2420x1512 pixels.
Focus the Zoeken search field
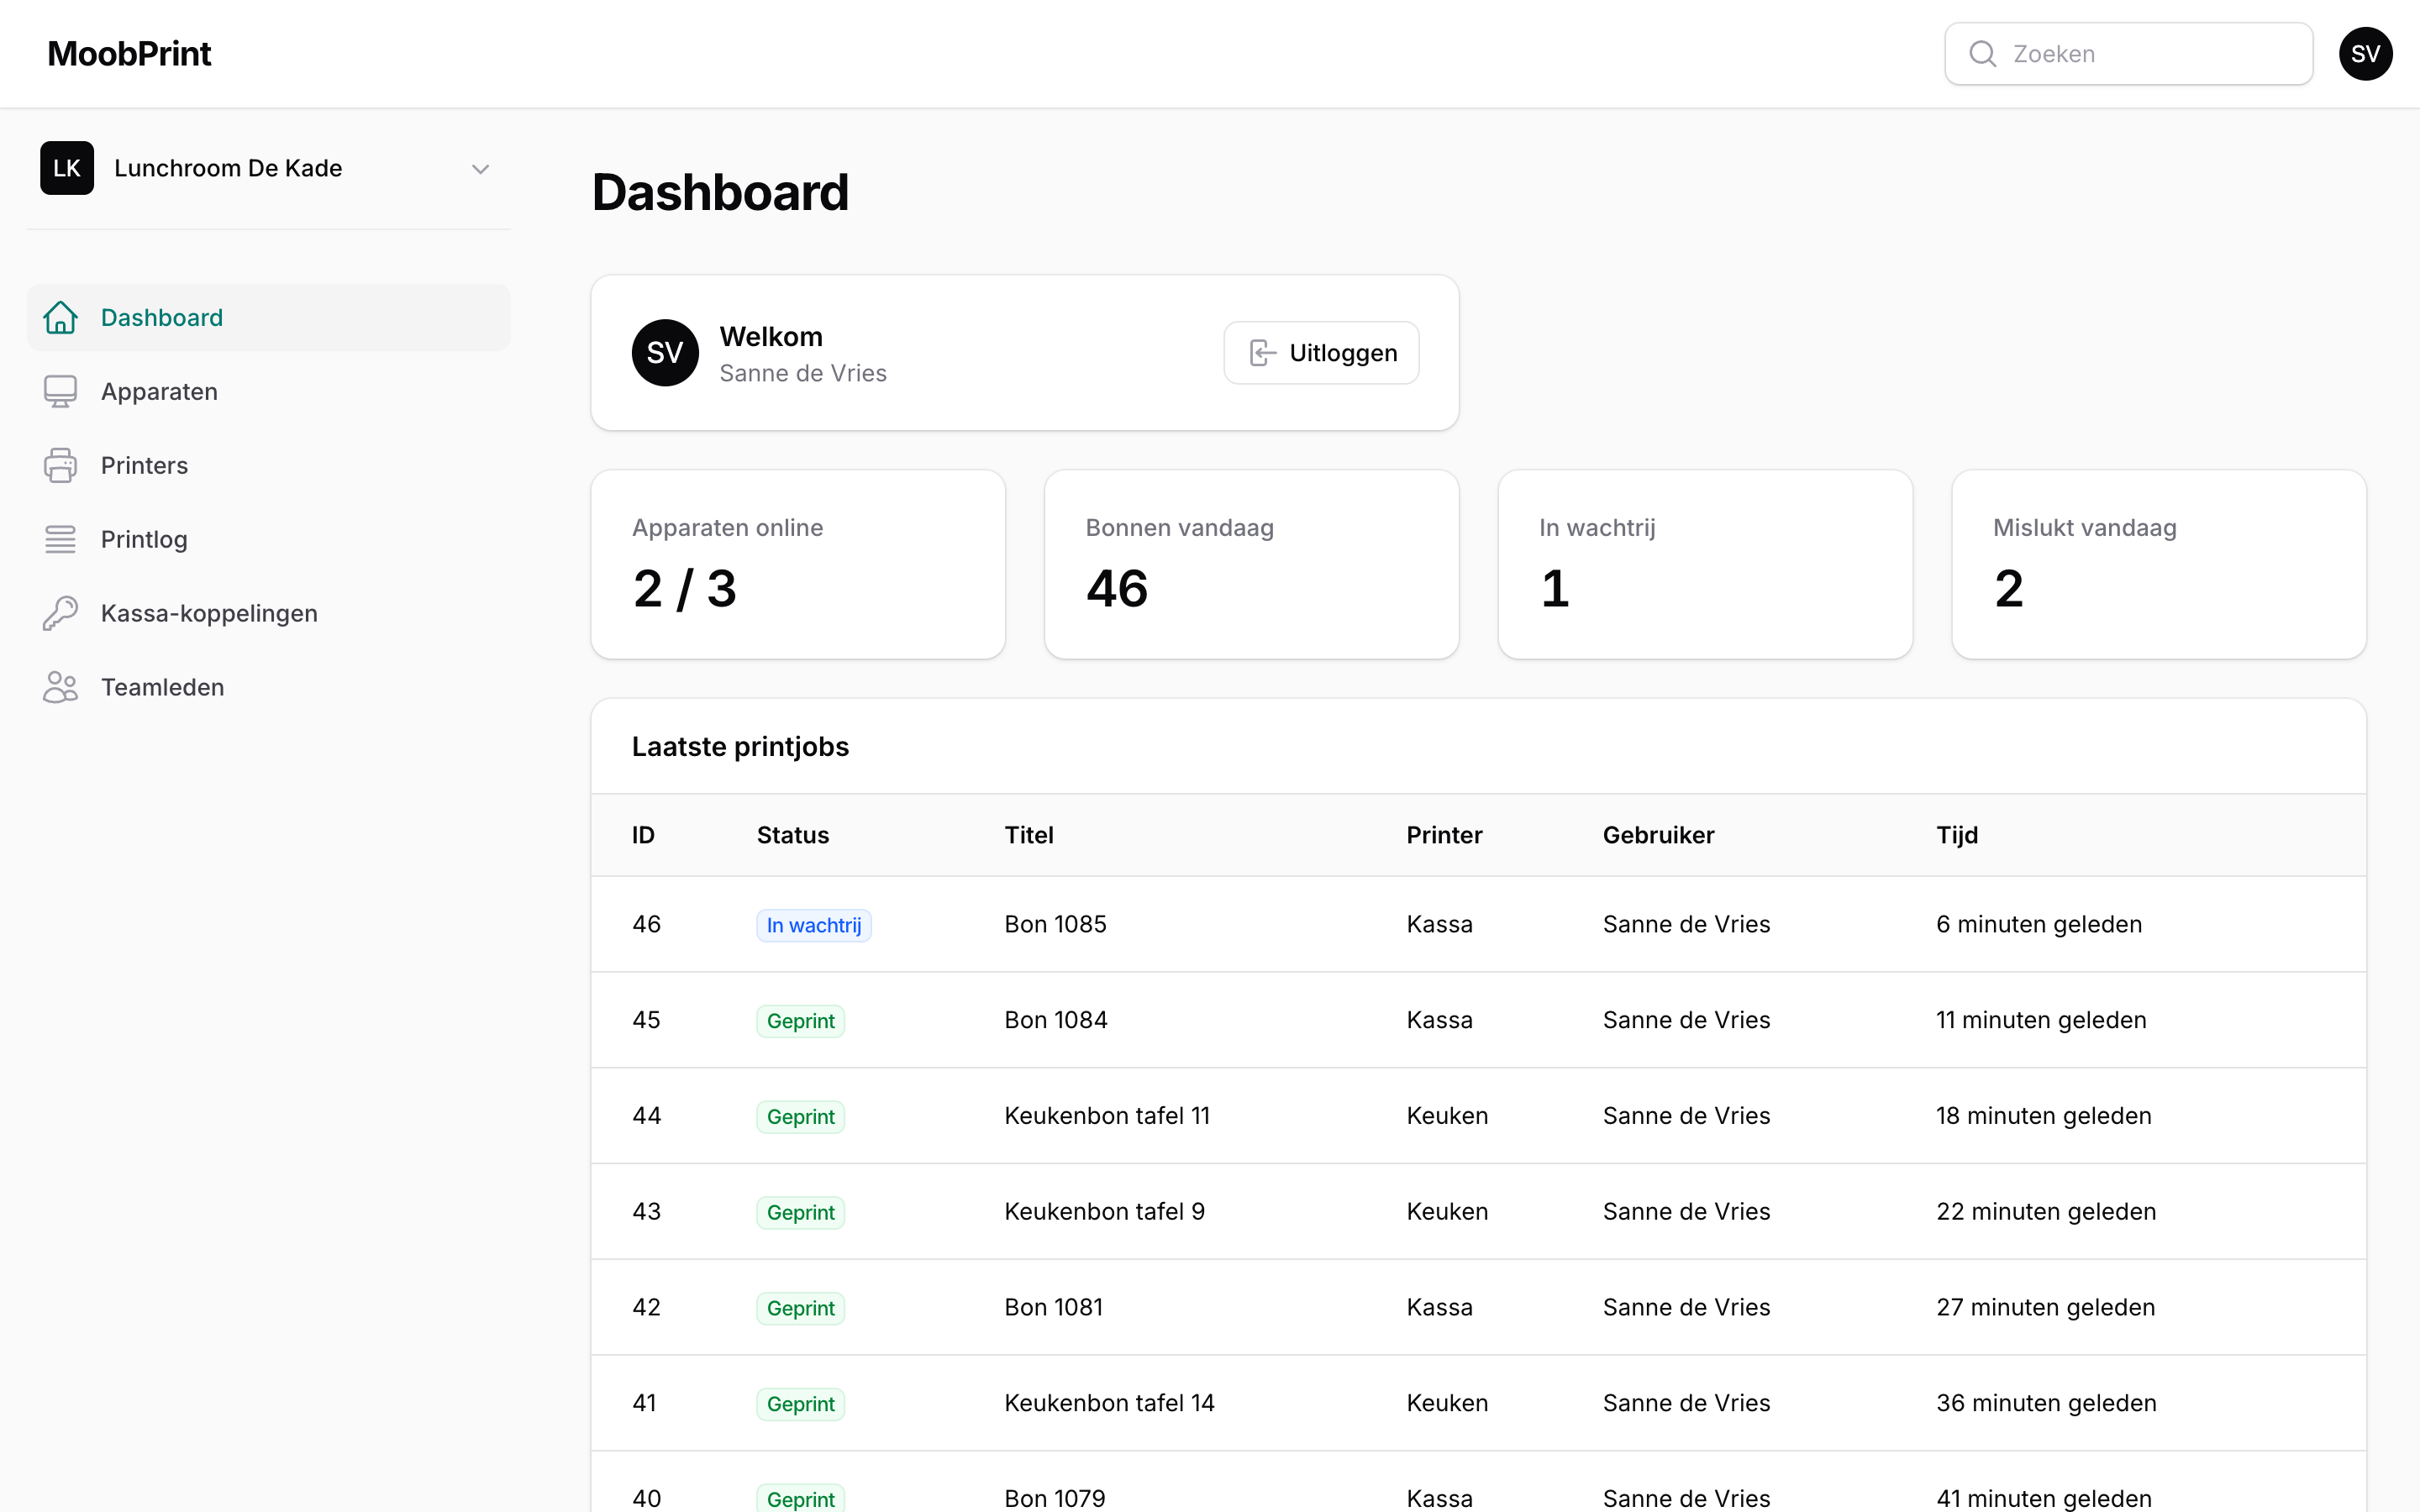point(2128,54)
